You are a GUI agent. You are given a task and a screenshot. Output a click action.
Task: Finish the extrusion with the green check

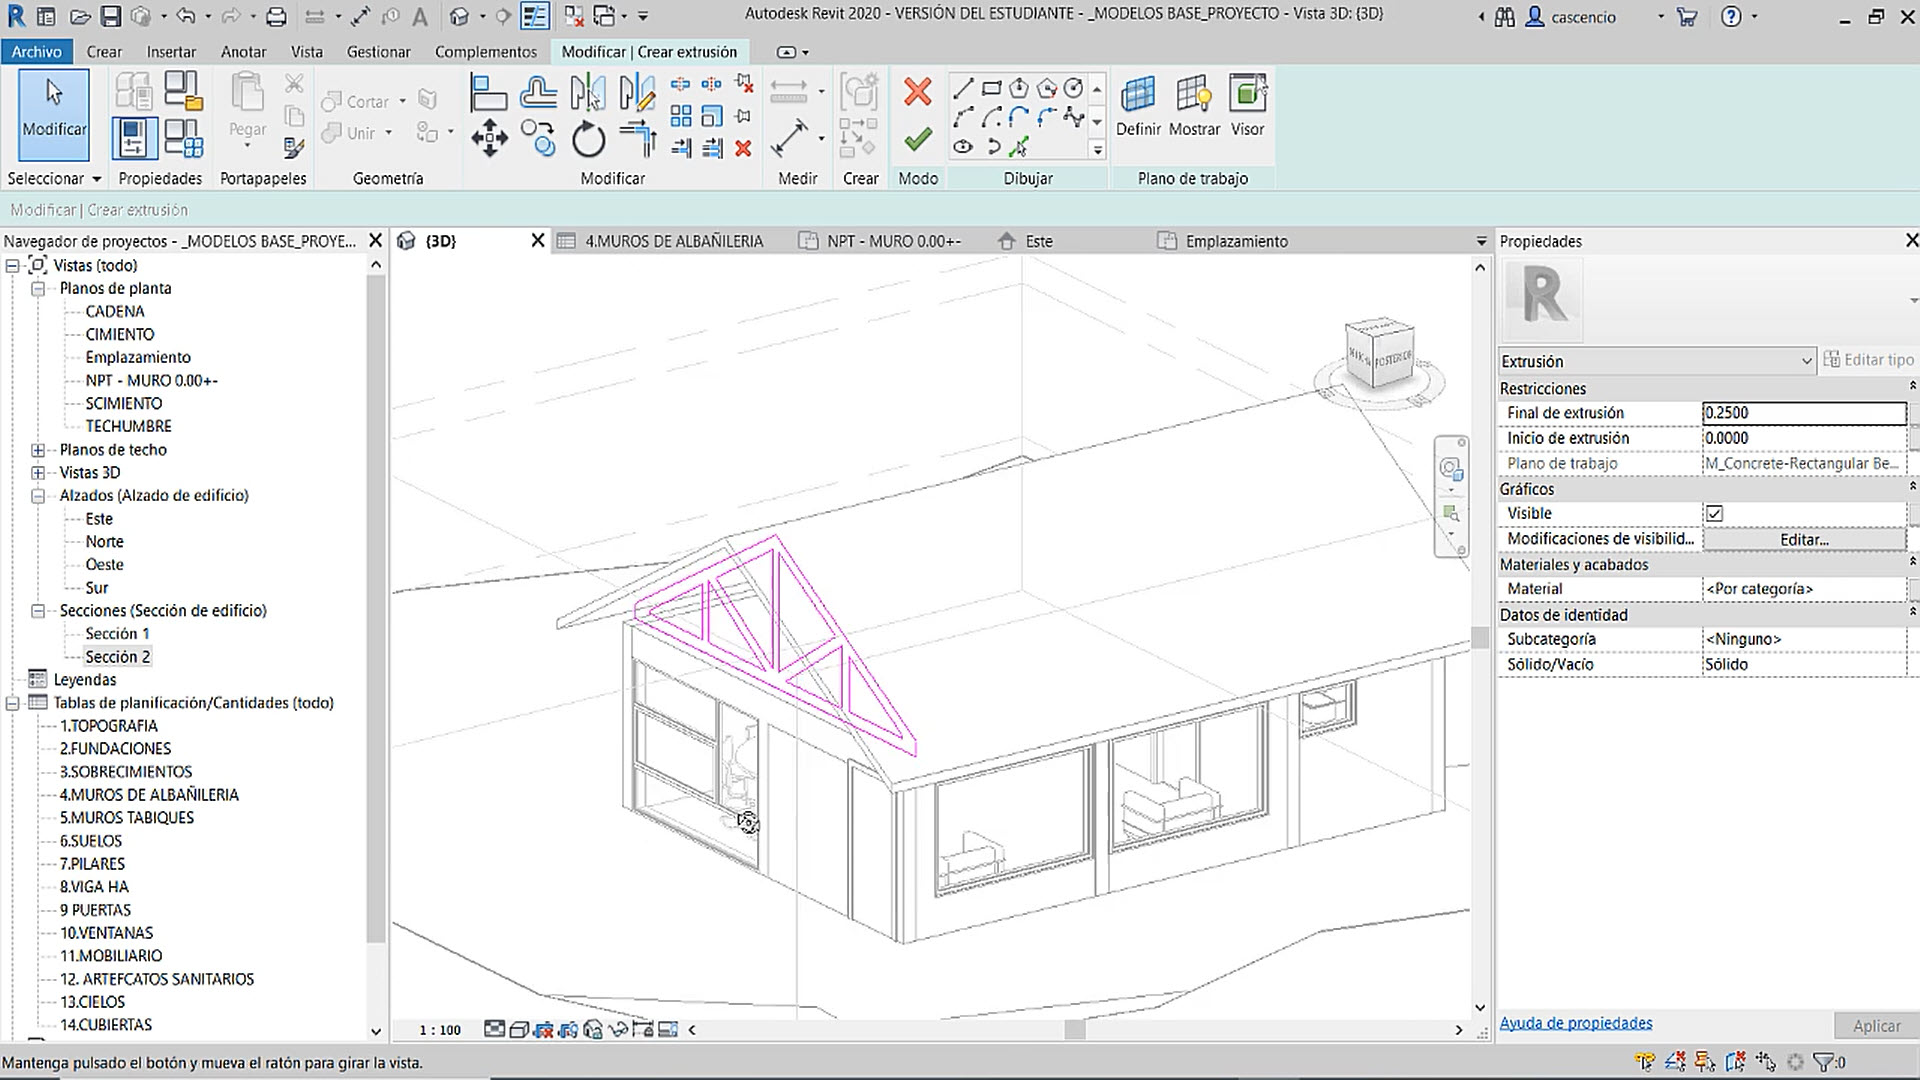pyautogui.click(x=916, y=139)
